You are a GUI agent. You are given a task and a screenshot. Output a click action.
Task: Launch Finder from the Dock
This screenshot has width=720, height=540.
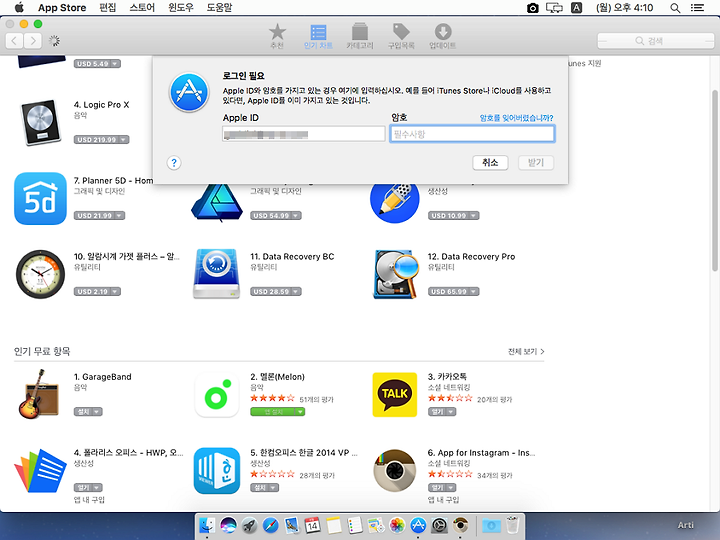point(208,525)
